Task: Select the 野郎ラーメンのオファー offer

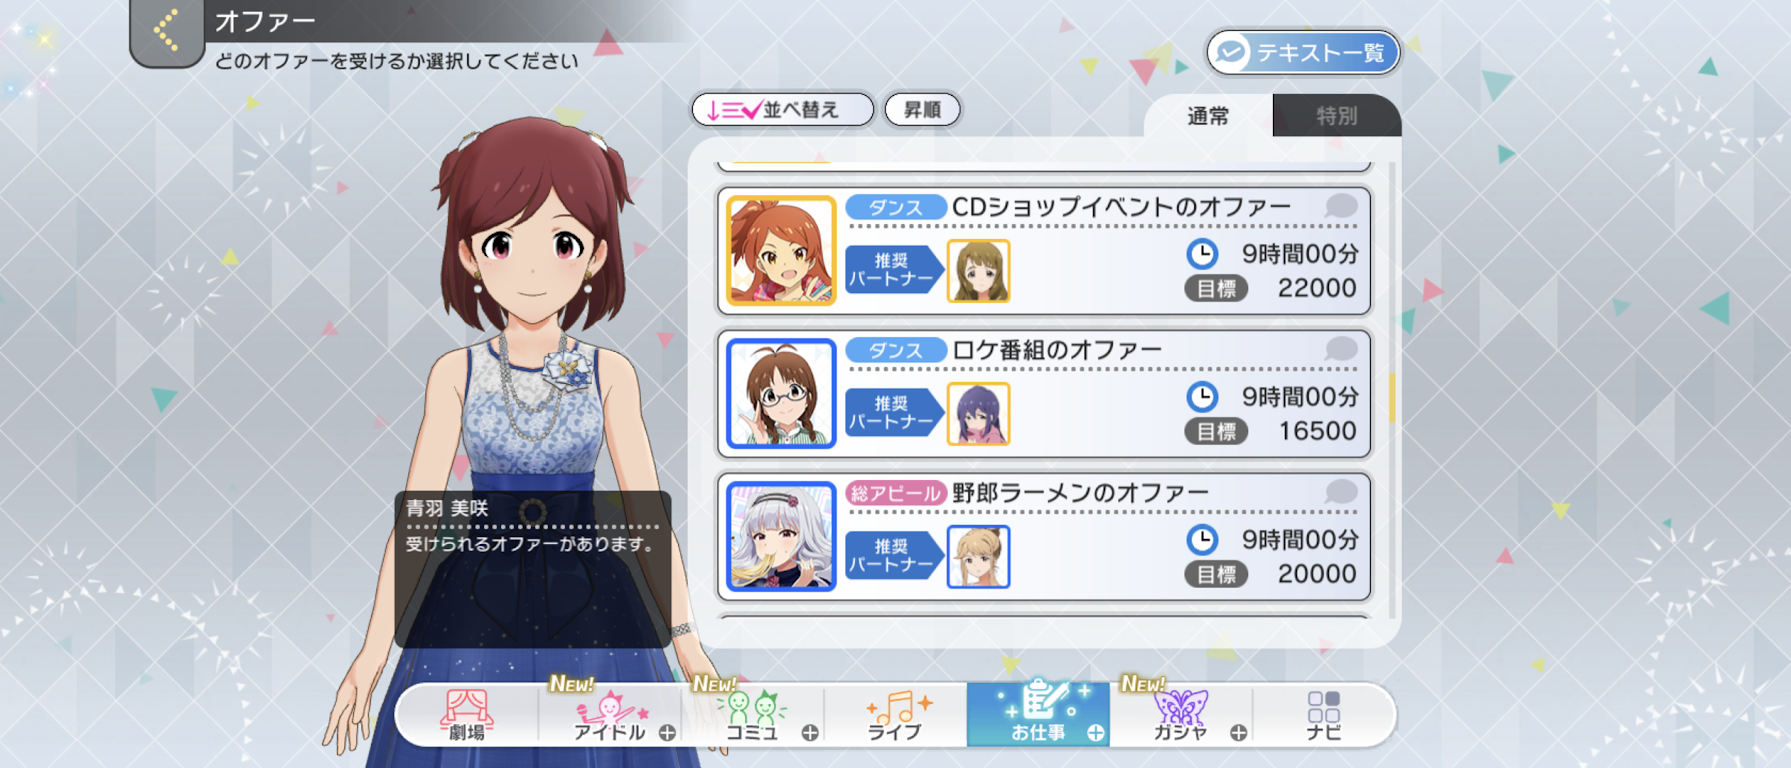Action: pyautogui.click(x=1044, y=537)
